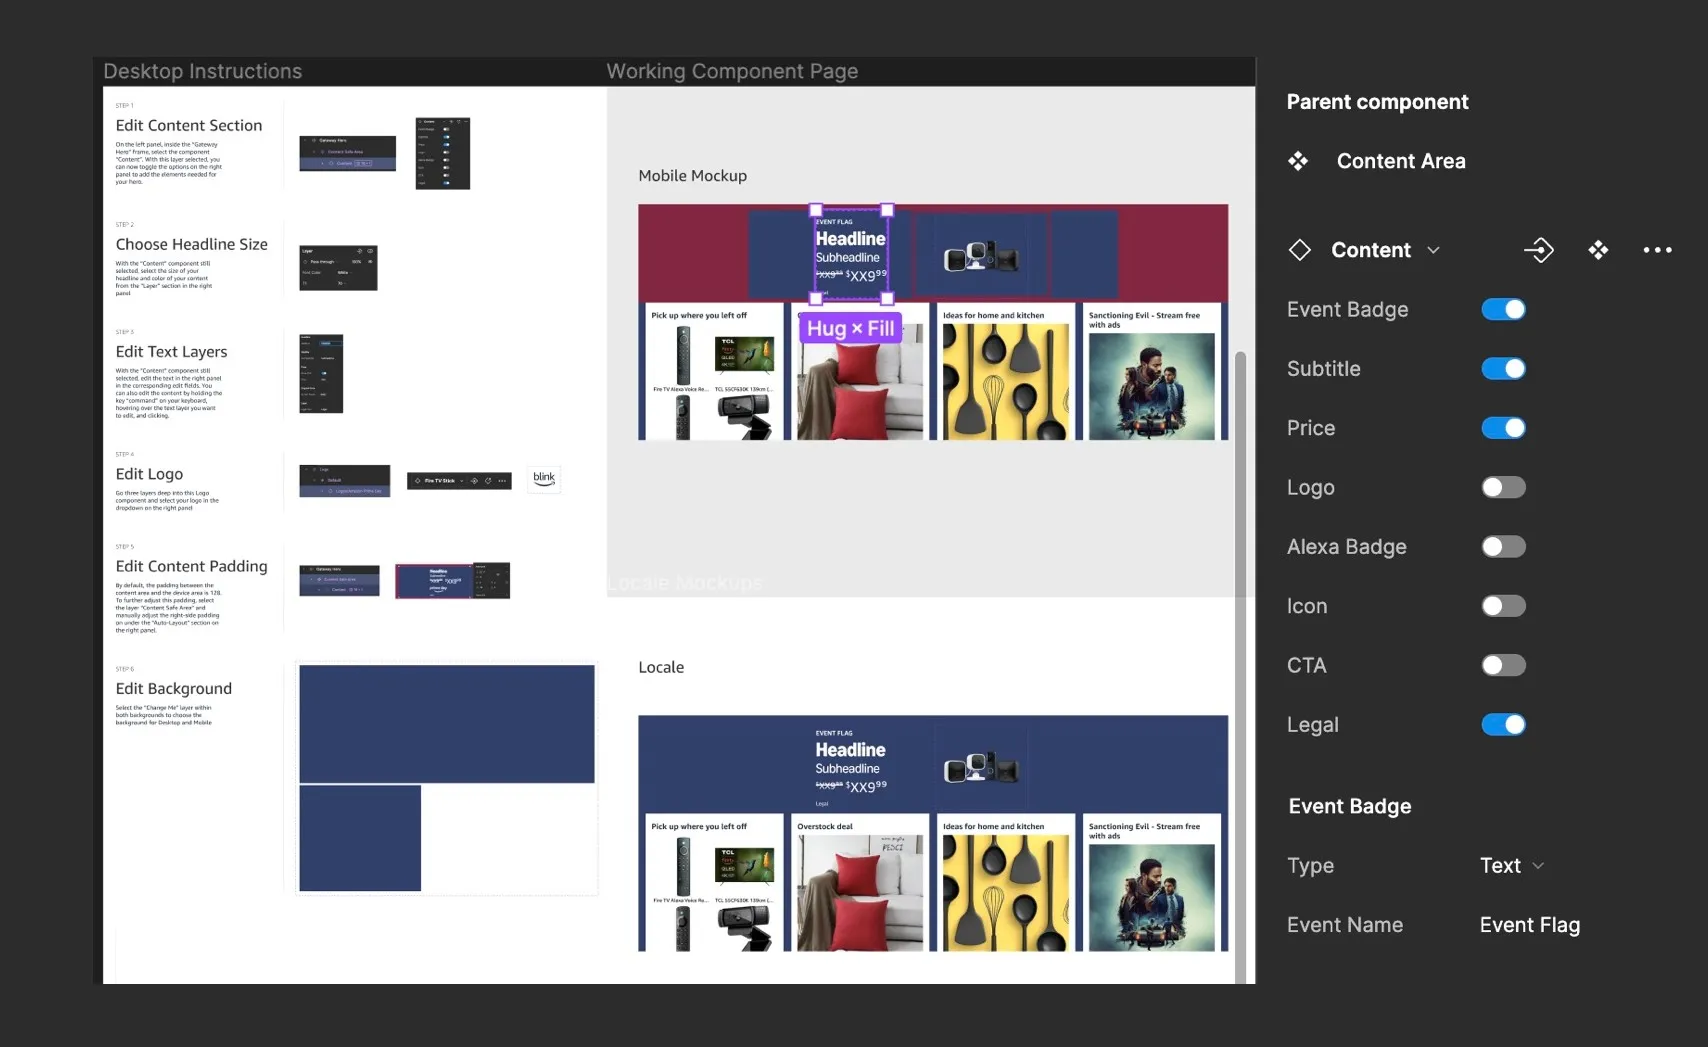The image size is (1708, 1047).
Task: Select the Desktop Instructions frame label
Action: (203, 71)
